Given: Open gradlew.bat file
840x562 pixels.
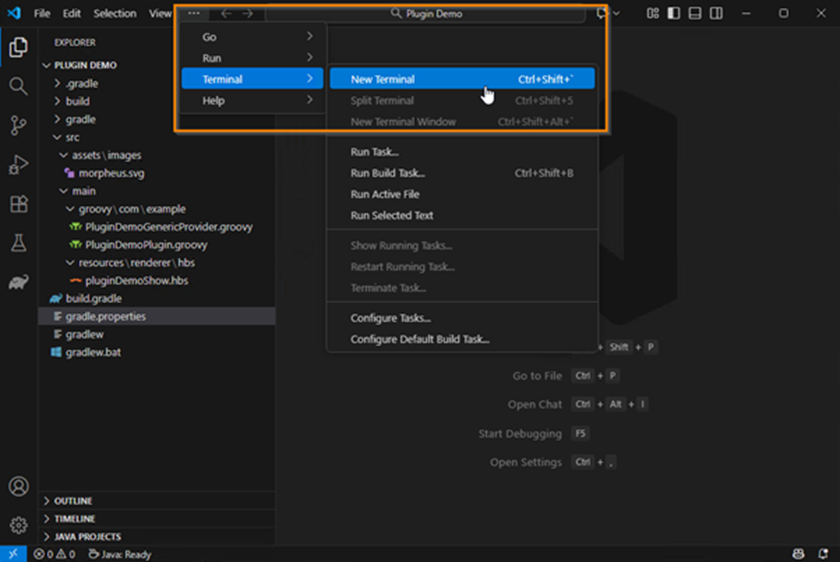Looking at the screenshot, I should pyautogui.click(x=157, y=352).
